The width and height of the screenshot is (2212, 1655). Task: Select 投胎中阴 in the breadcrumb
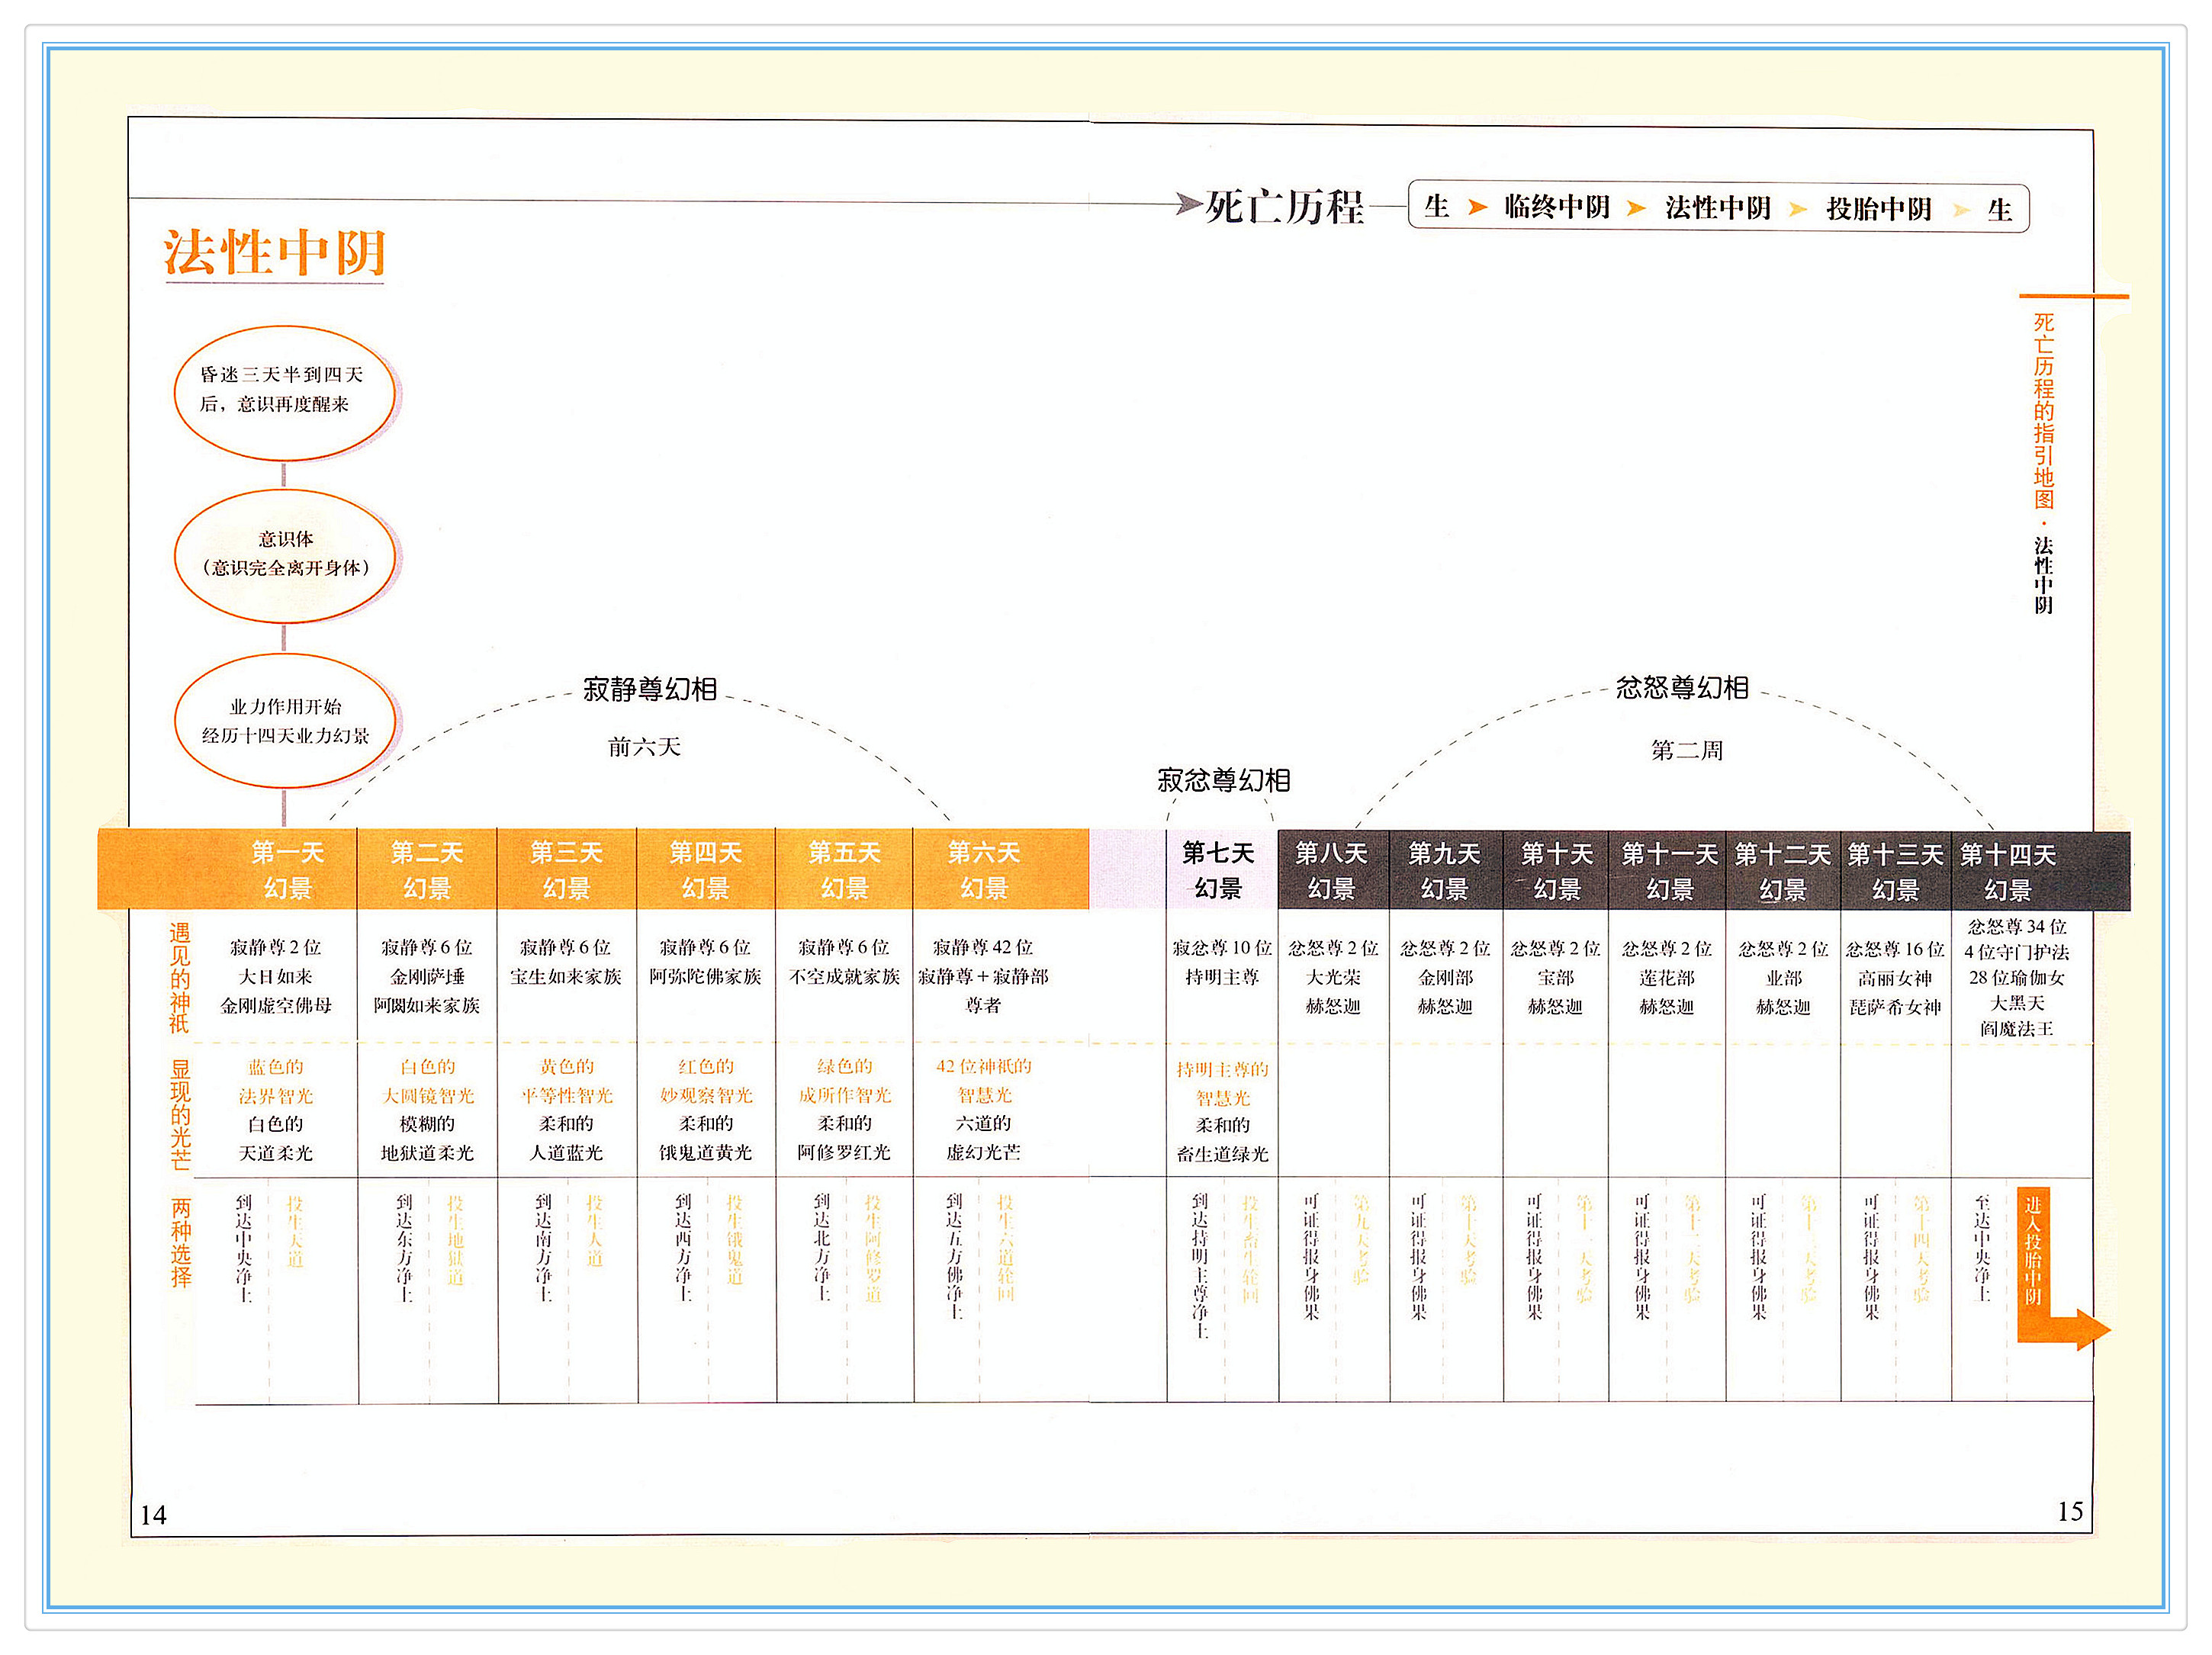point(1878,209)
